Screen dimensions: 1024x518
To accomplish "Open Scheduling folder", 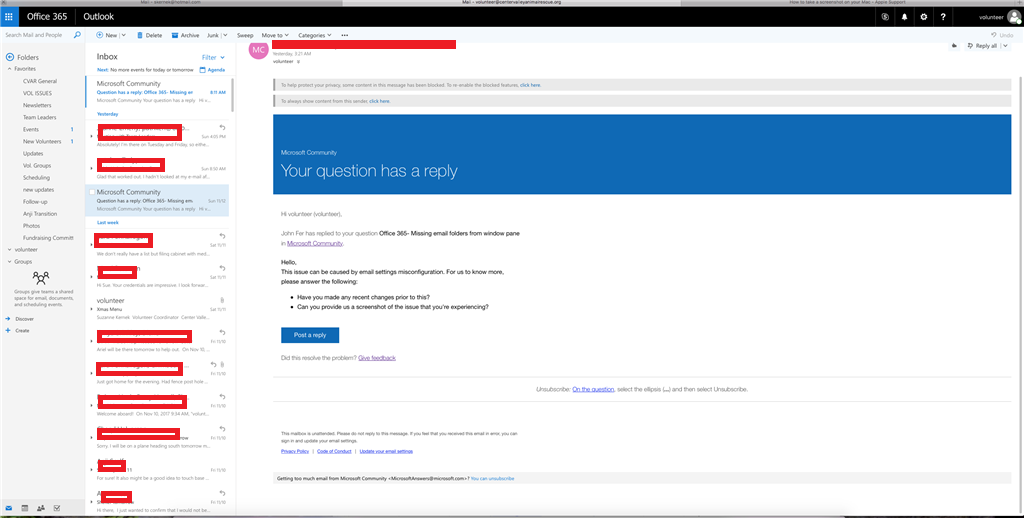I will click(36, 178).
